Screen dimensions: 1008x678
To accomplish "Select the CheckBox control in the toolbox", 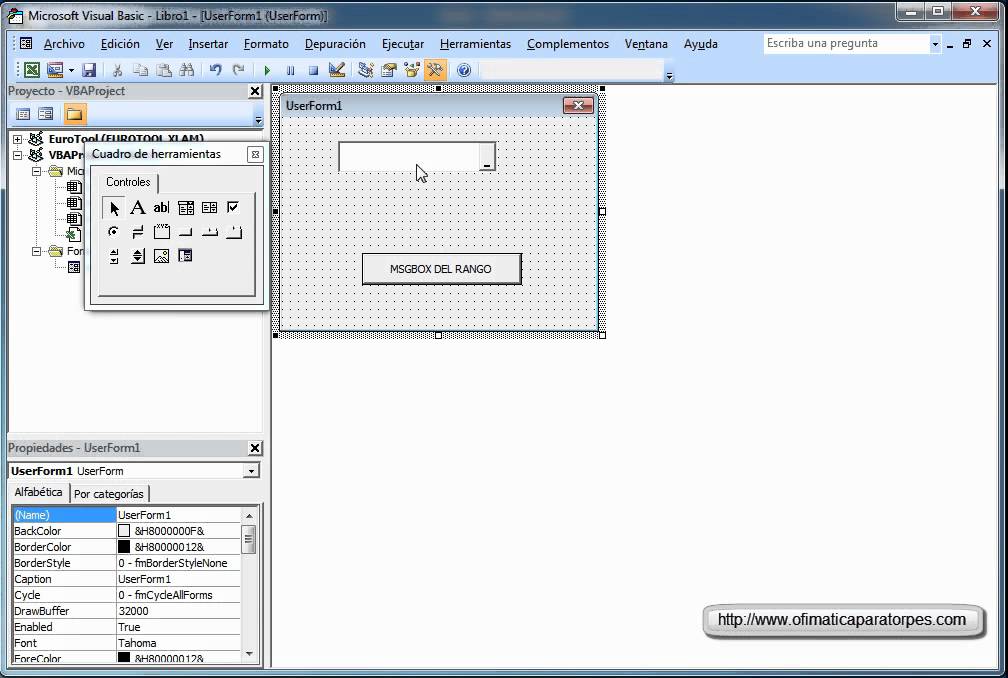I will point(233,208).
